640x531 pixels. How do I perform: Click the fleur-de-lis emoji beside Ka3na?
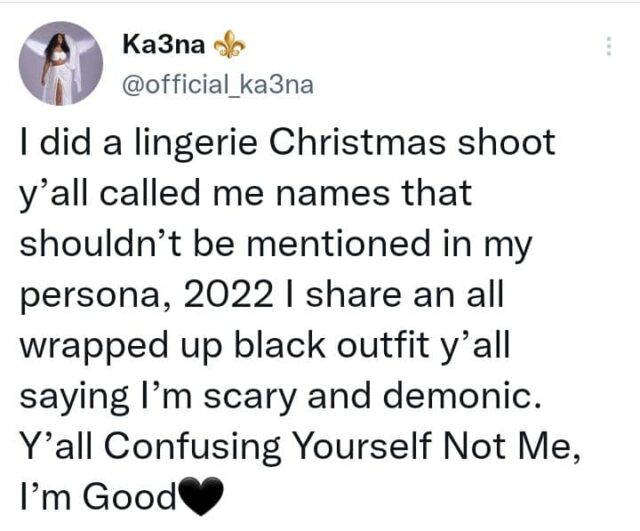click(230, 44)
